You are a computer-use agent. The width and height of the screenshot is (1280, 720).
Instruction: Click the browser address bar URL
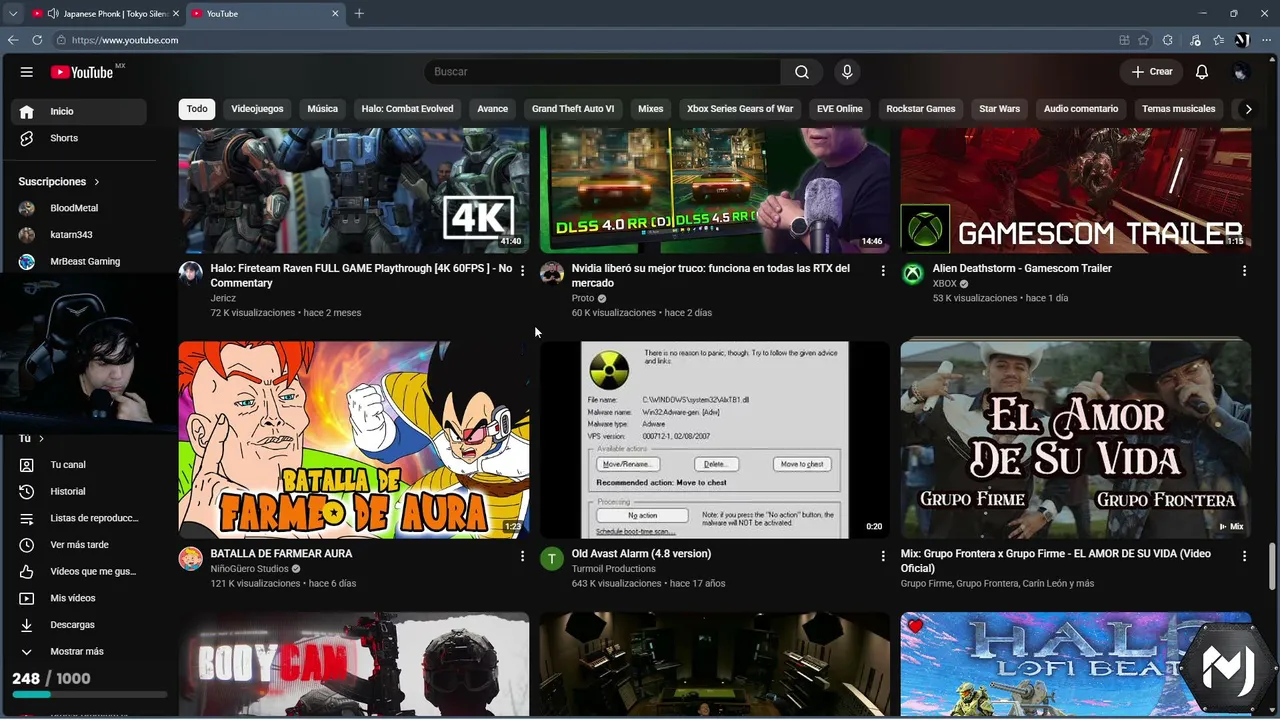[x=125, y=40]
